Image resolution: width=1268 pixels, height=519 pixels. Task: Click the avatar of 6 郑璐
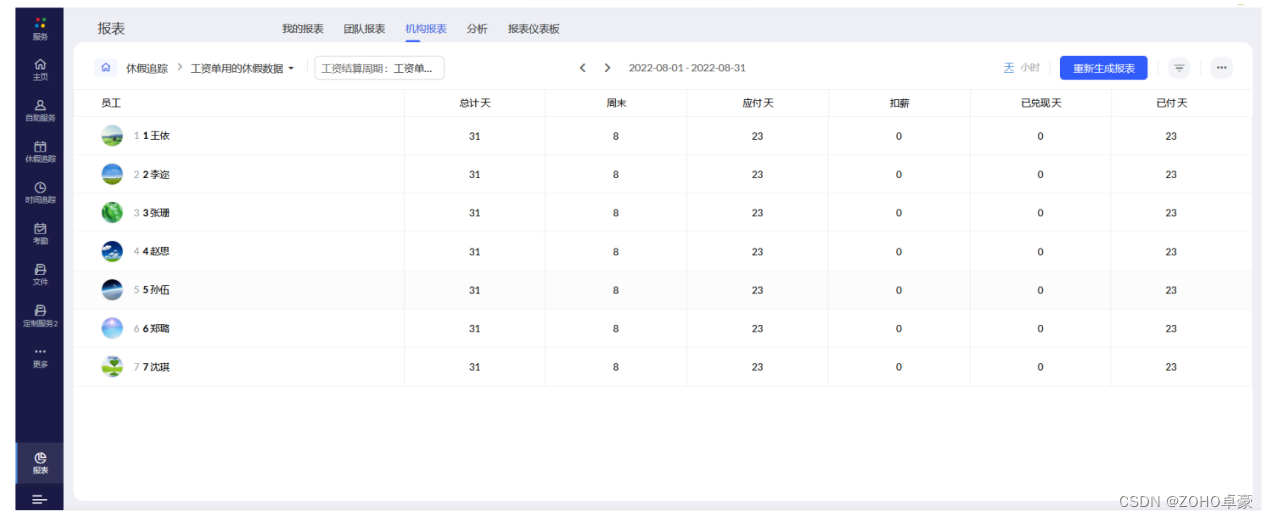pyautogui.click(x=112, y=328)
